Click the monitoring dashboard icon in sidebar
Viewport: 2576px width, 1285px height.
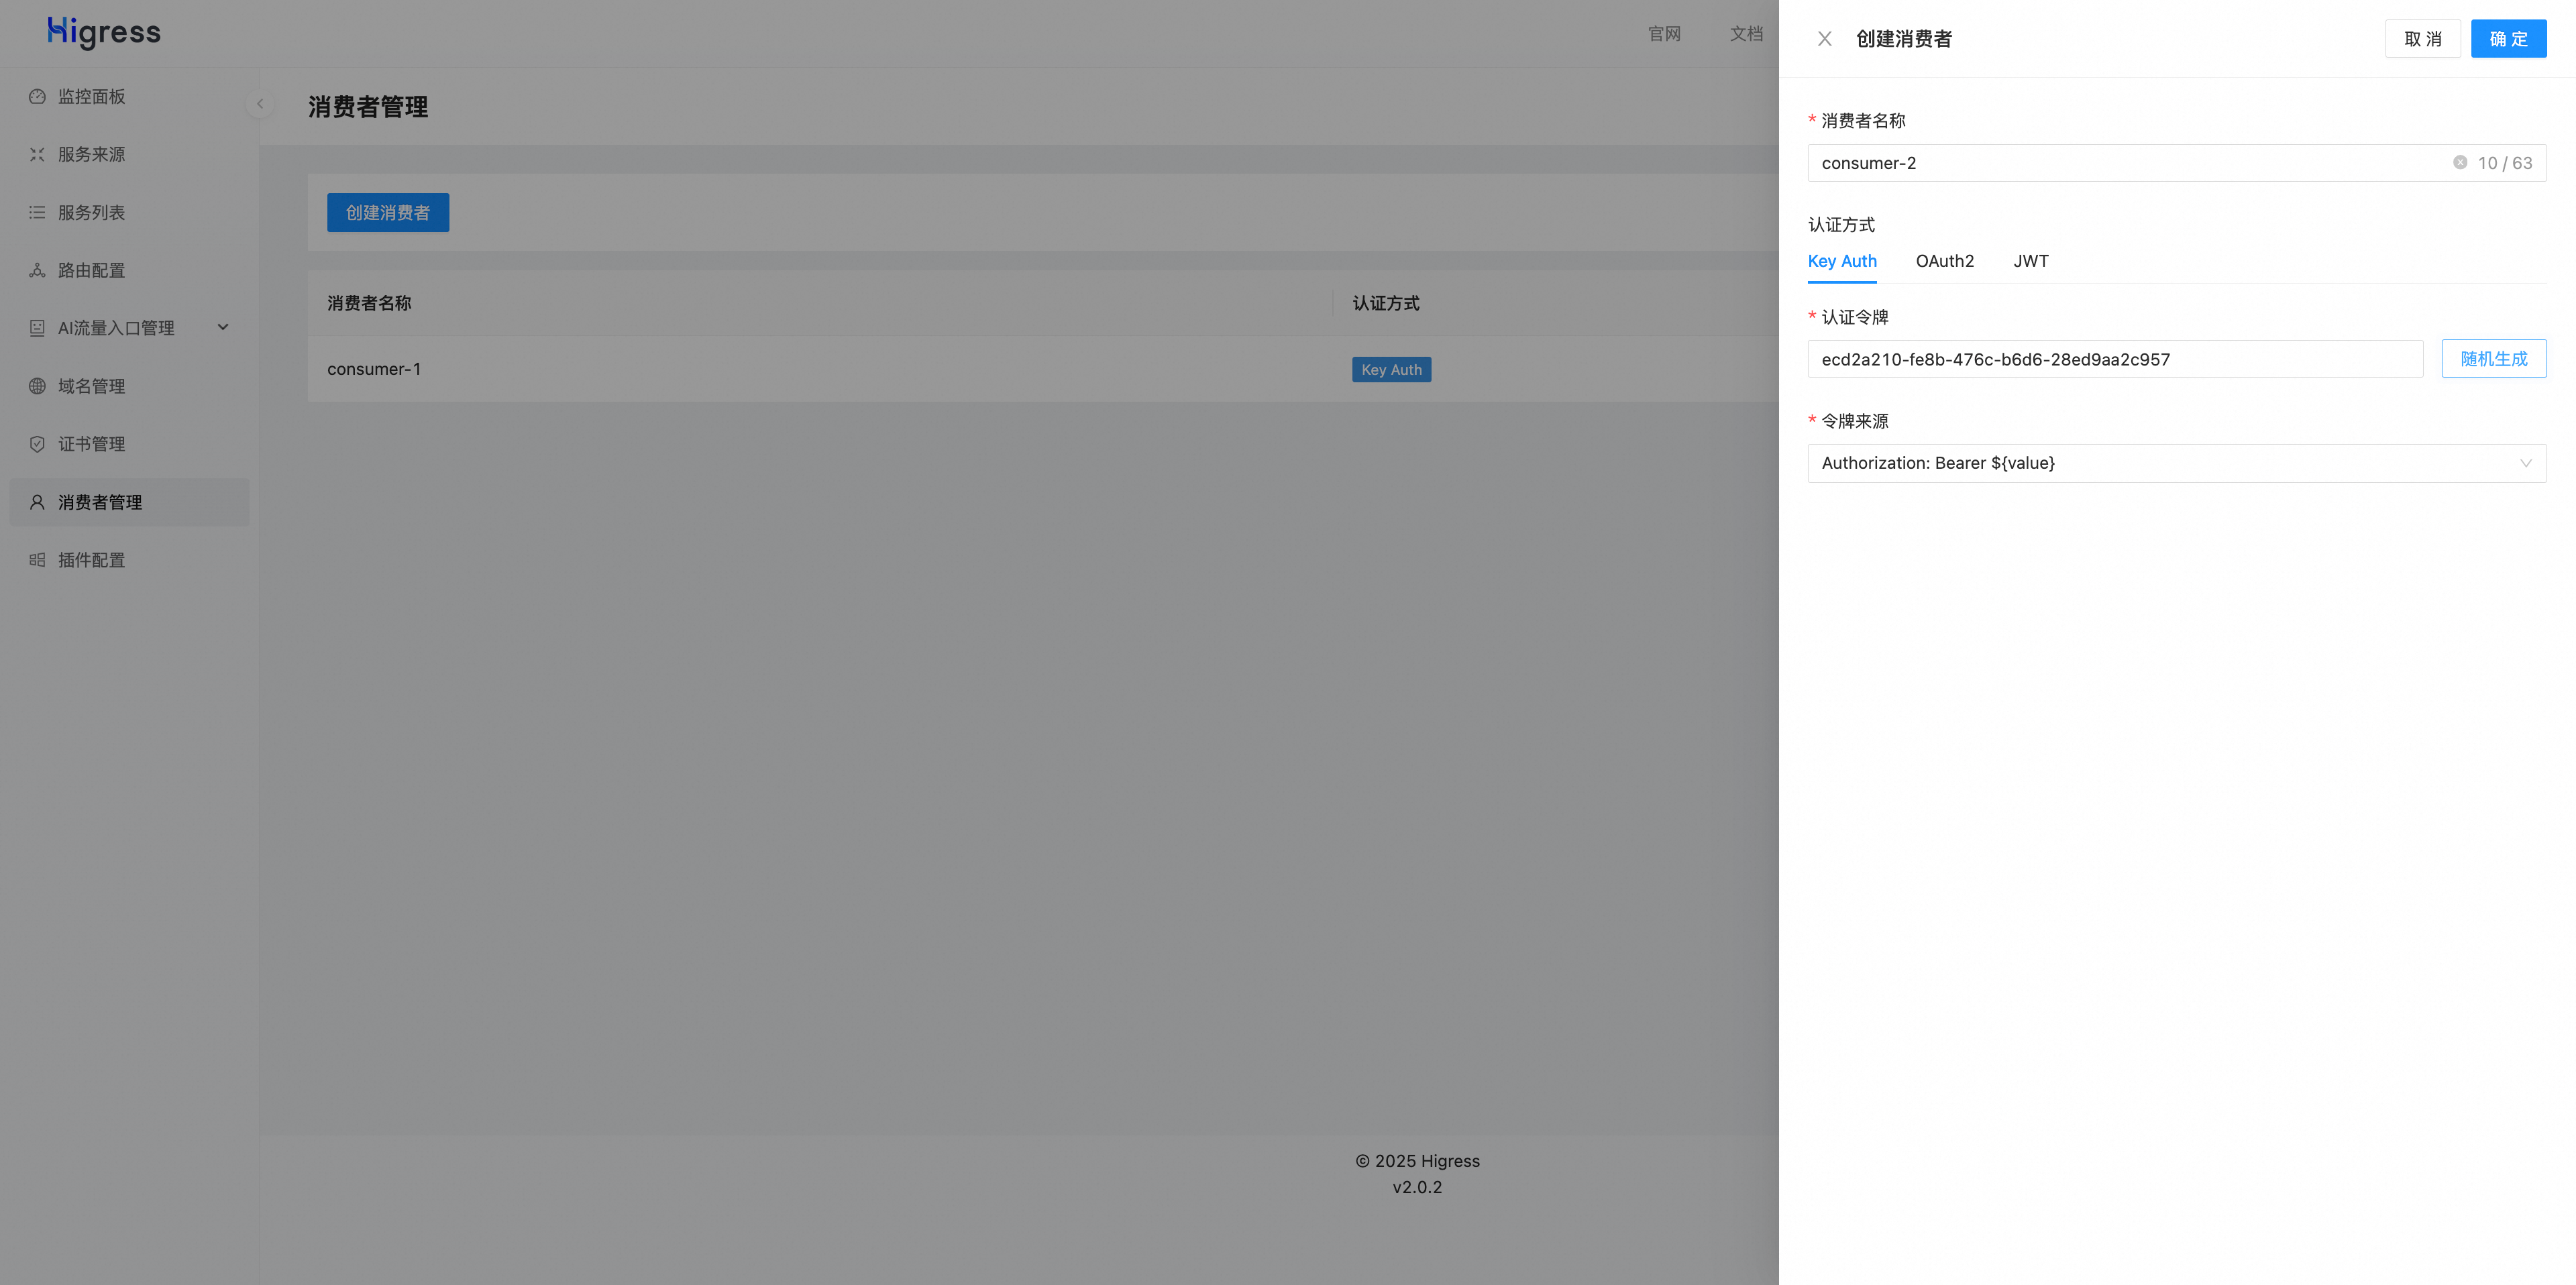(x=37, y=97)
